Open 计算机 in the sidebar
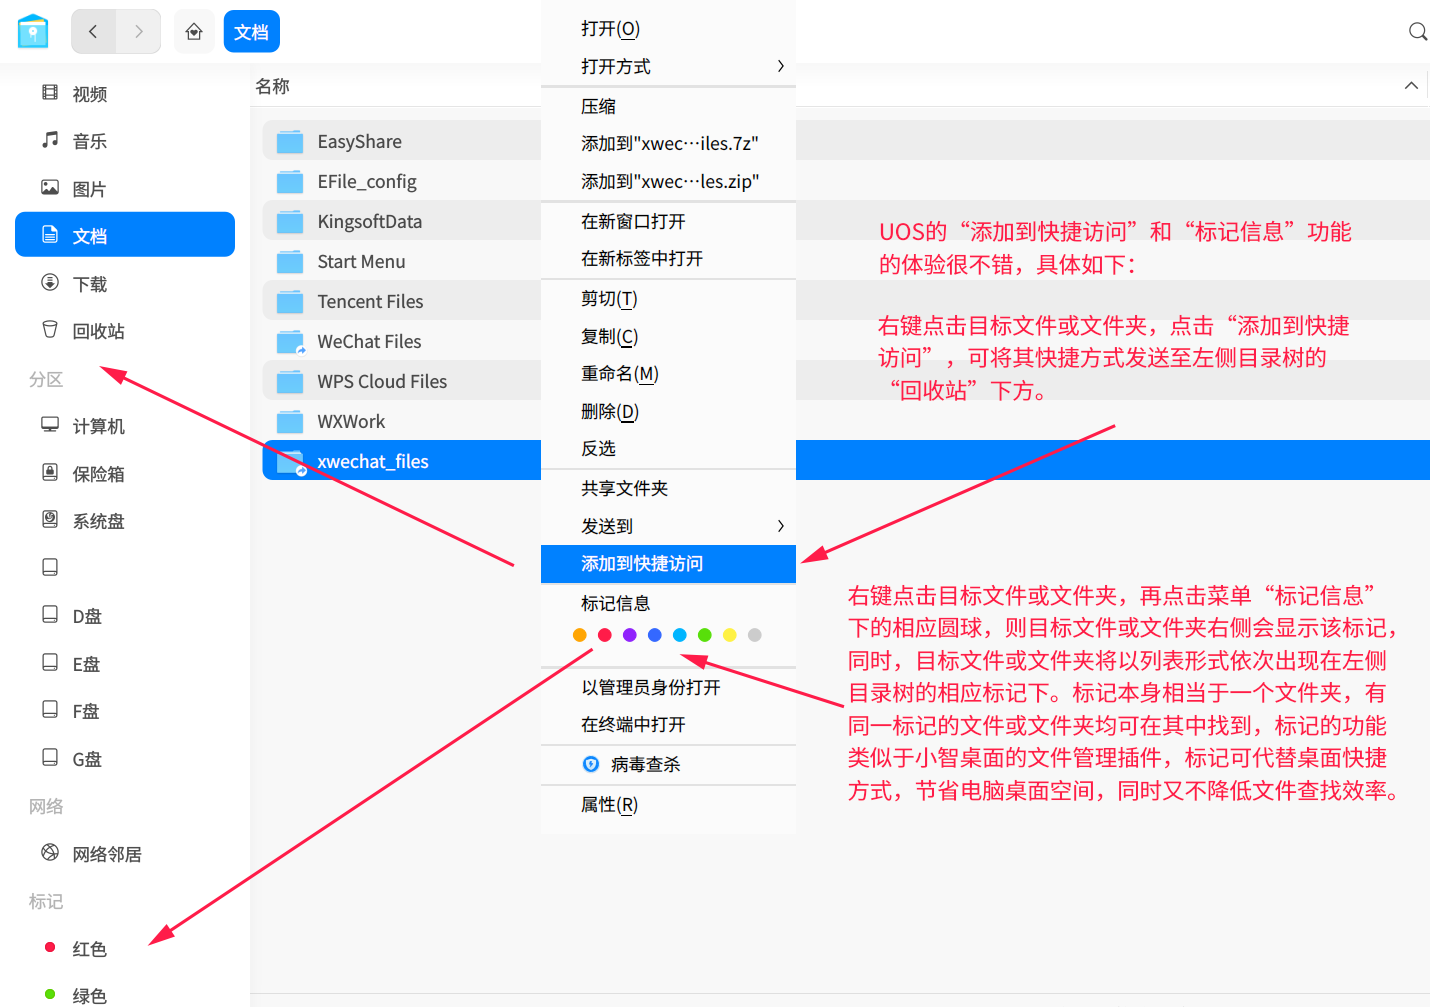The image size is (1430, 1007). (125, 426)
